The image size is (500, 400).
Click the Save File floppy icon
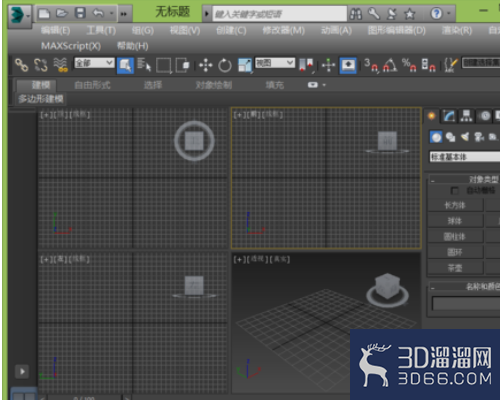80,13
